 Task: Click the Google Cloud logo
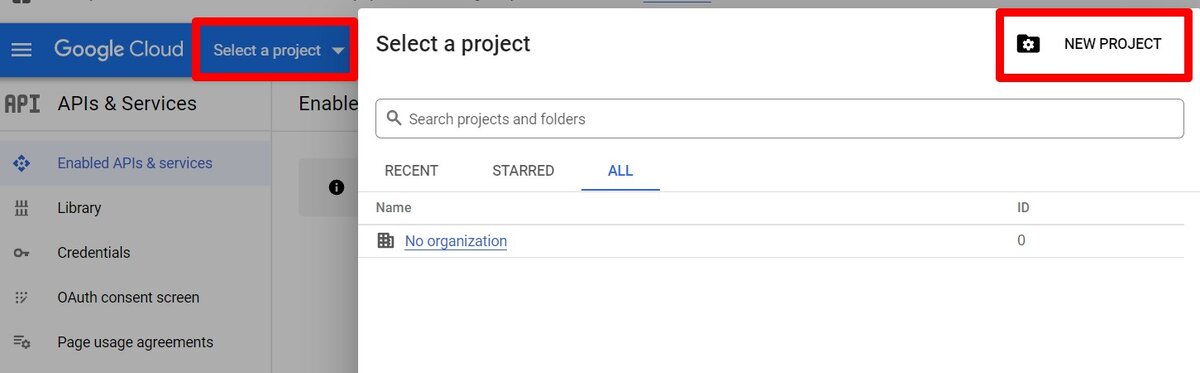[x=118, y=50]
